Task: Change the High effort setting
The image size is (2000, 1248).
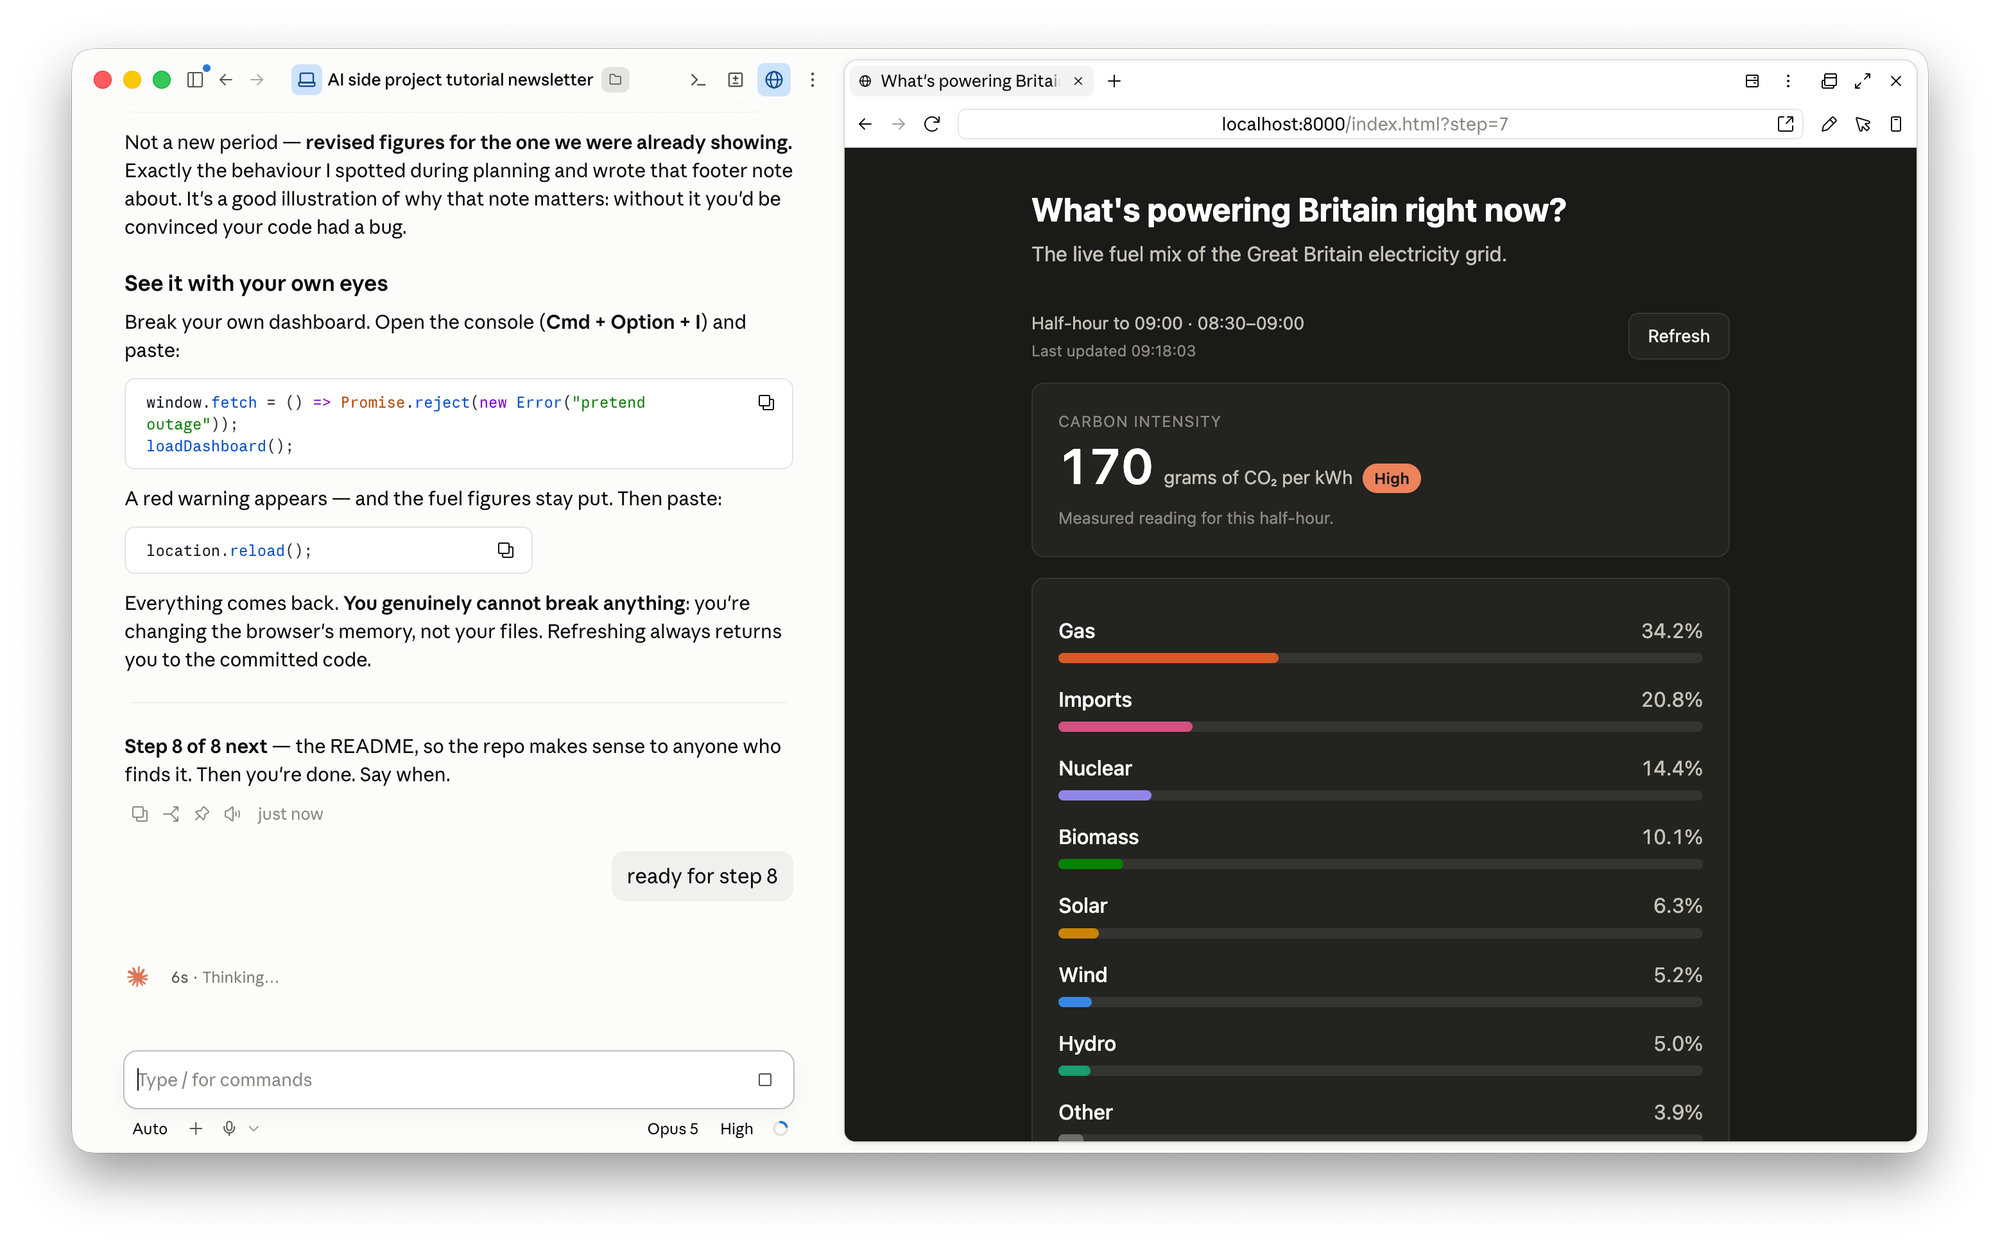Action: (x=736, y=1129)
